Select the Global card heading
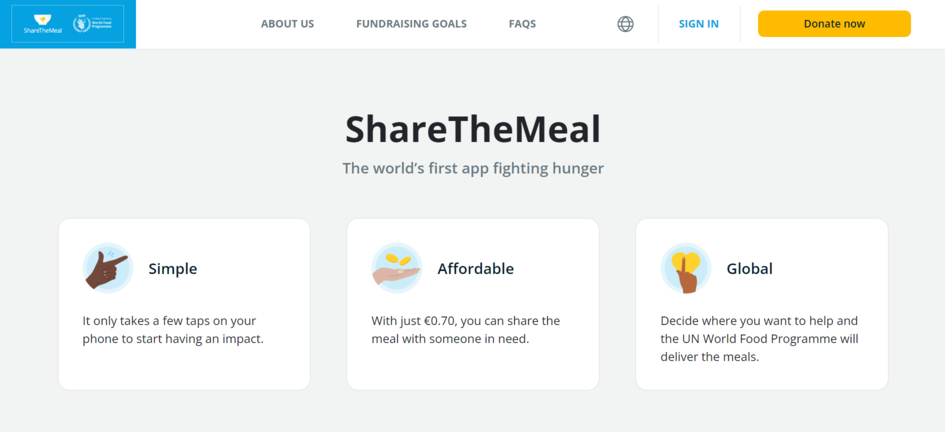Image resolution: width=945 pixels, height=432 pixels. tap(749, 268)
